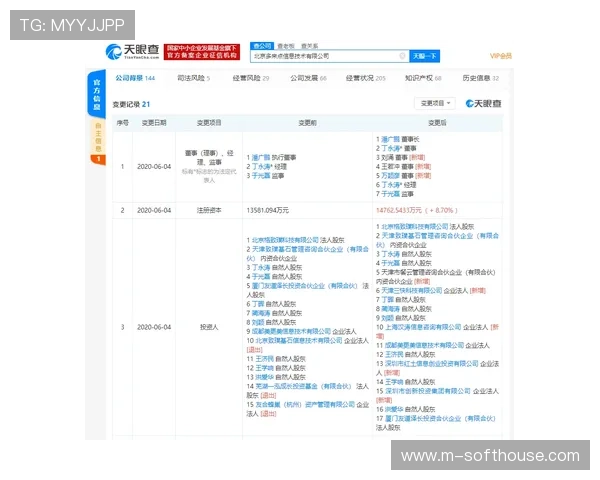Open the red 官方备案企业征信机构 banner

tap(202, 52)
